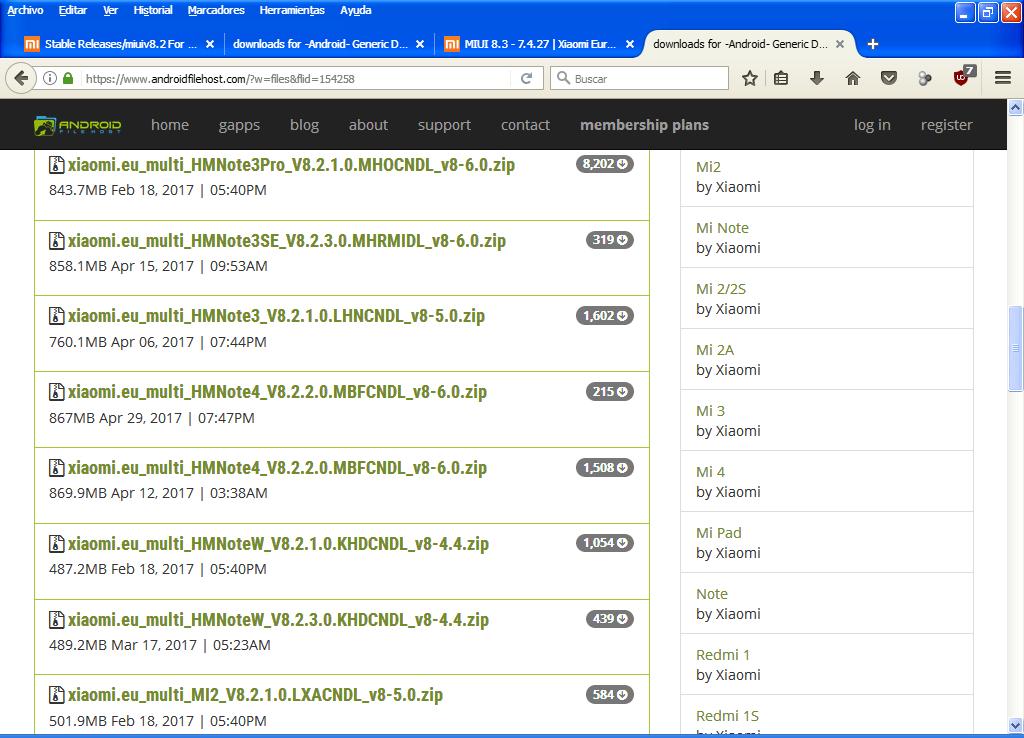Open xiaomi.eu_multi_HMNote3Pro_V8.2.1.0 zip link
Viewport: 1024px width, 738px height.
click(291, 165)
